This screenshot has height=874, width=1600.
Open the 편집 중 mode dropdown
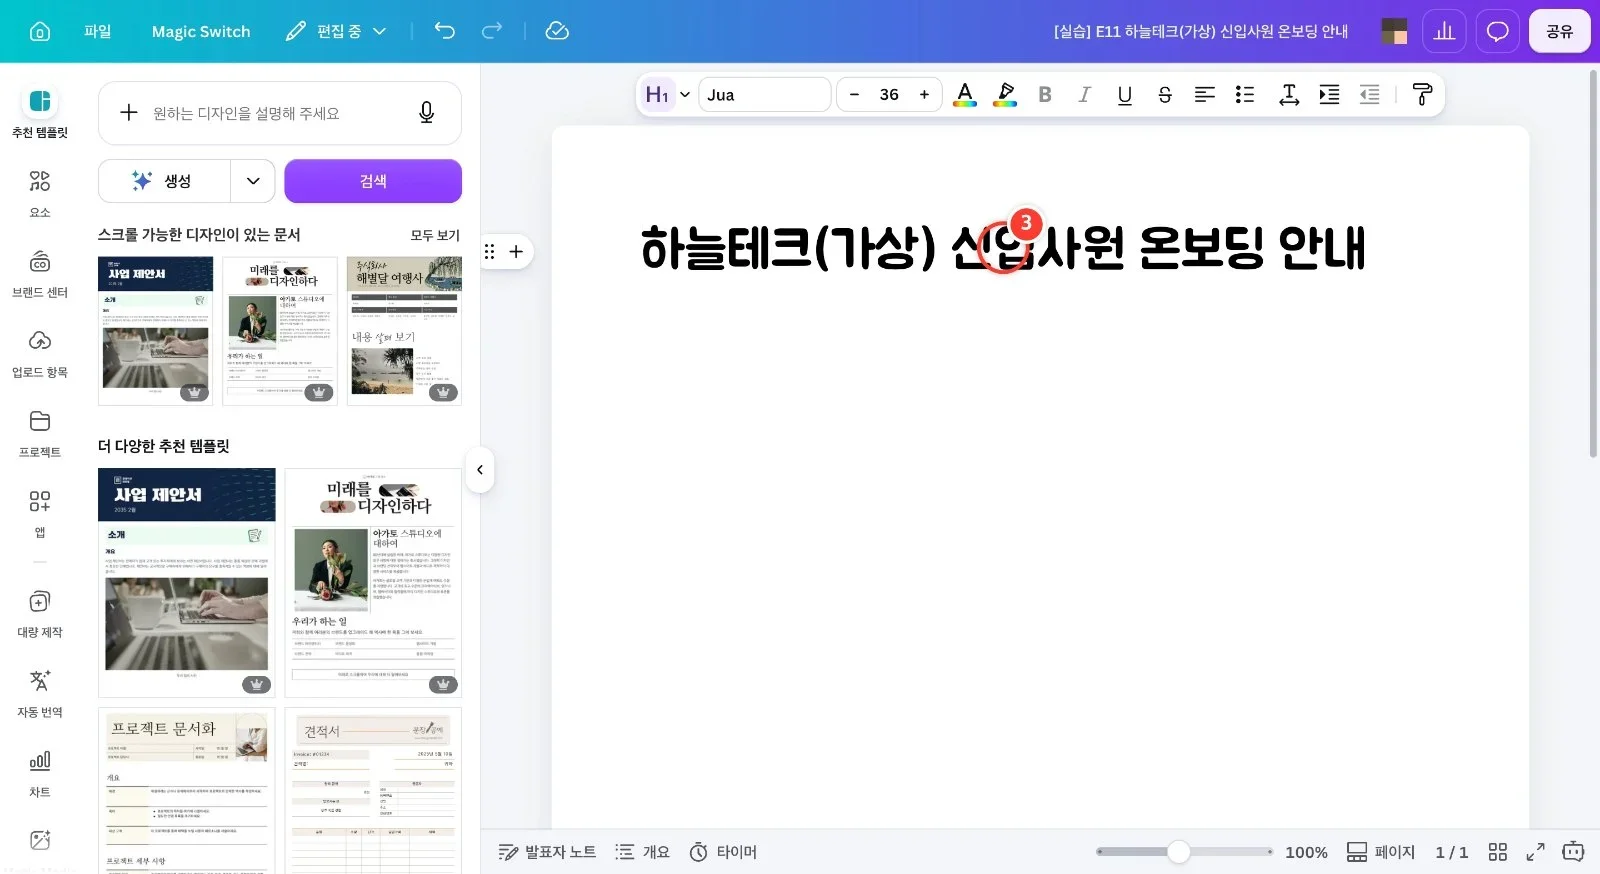click(x=336, y=31)
